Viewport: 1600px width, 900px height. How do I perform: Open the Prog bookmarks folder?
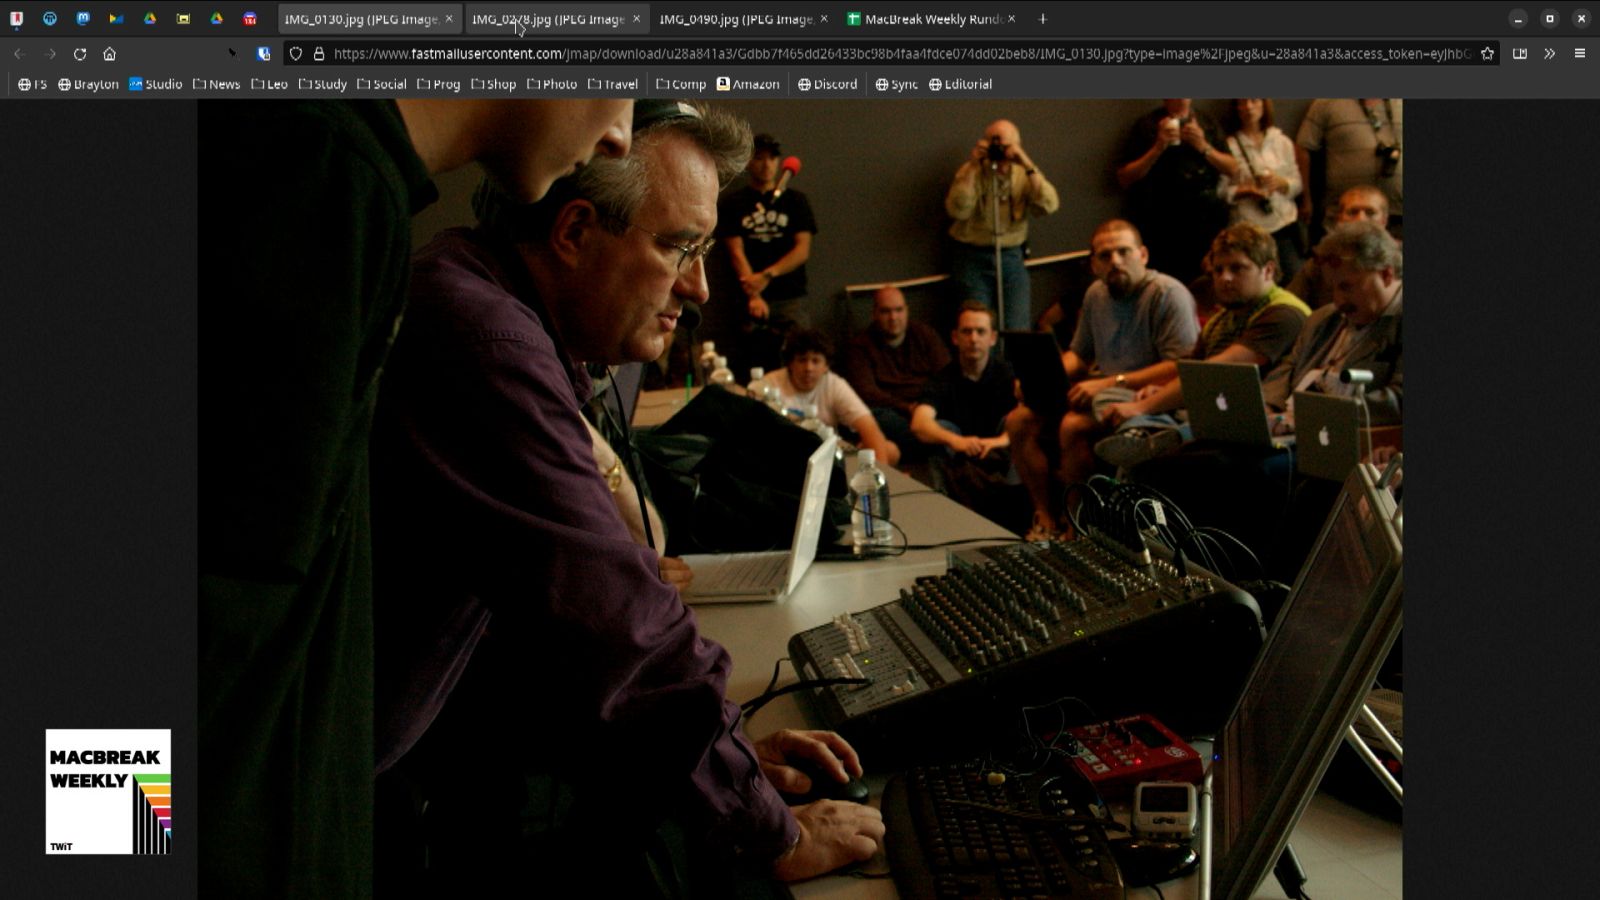coord(439,84)
